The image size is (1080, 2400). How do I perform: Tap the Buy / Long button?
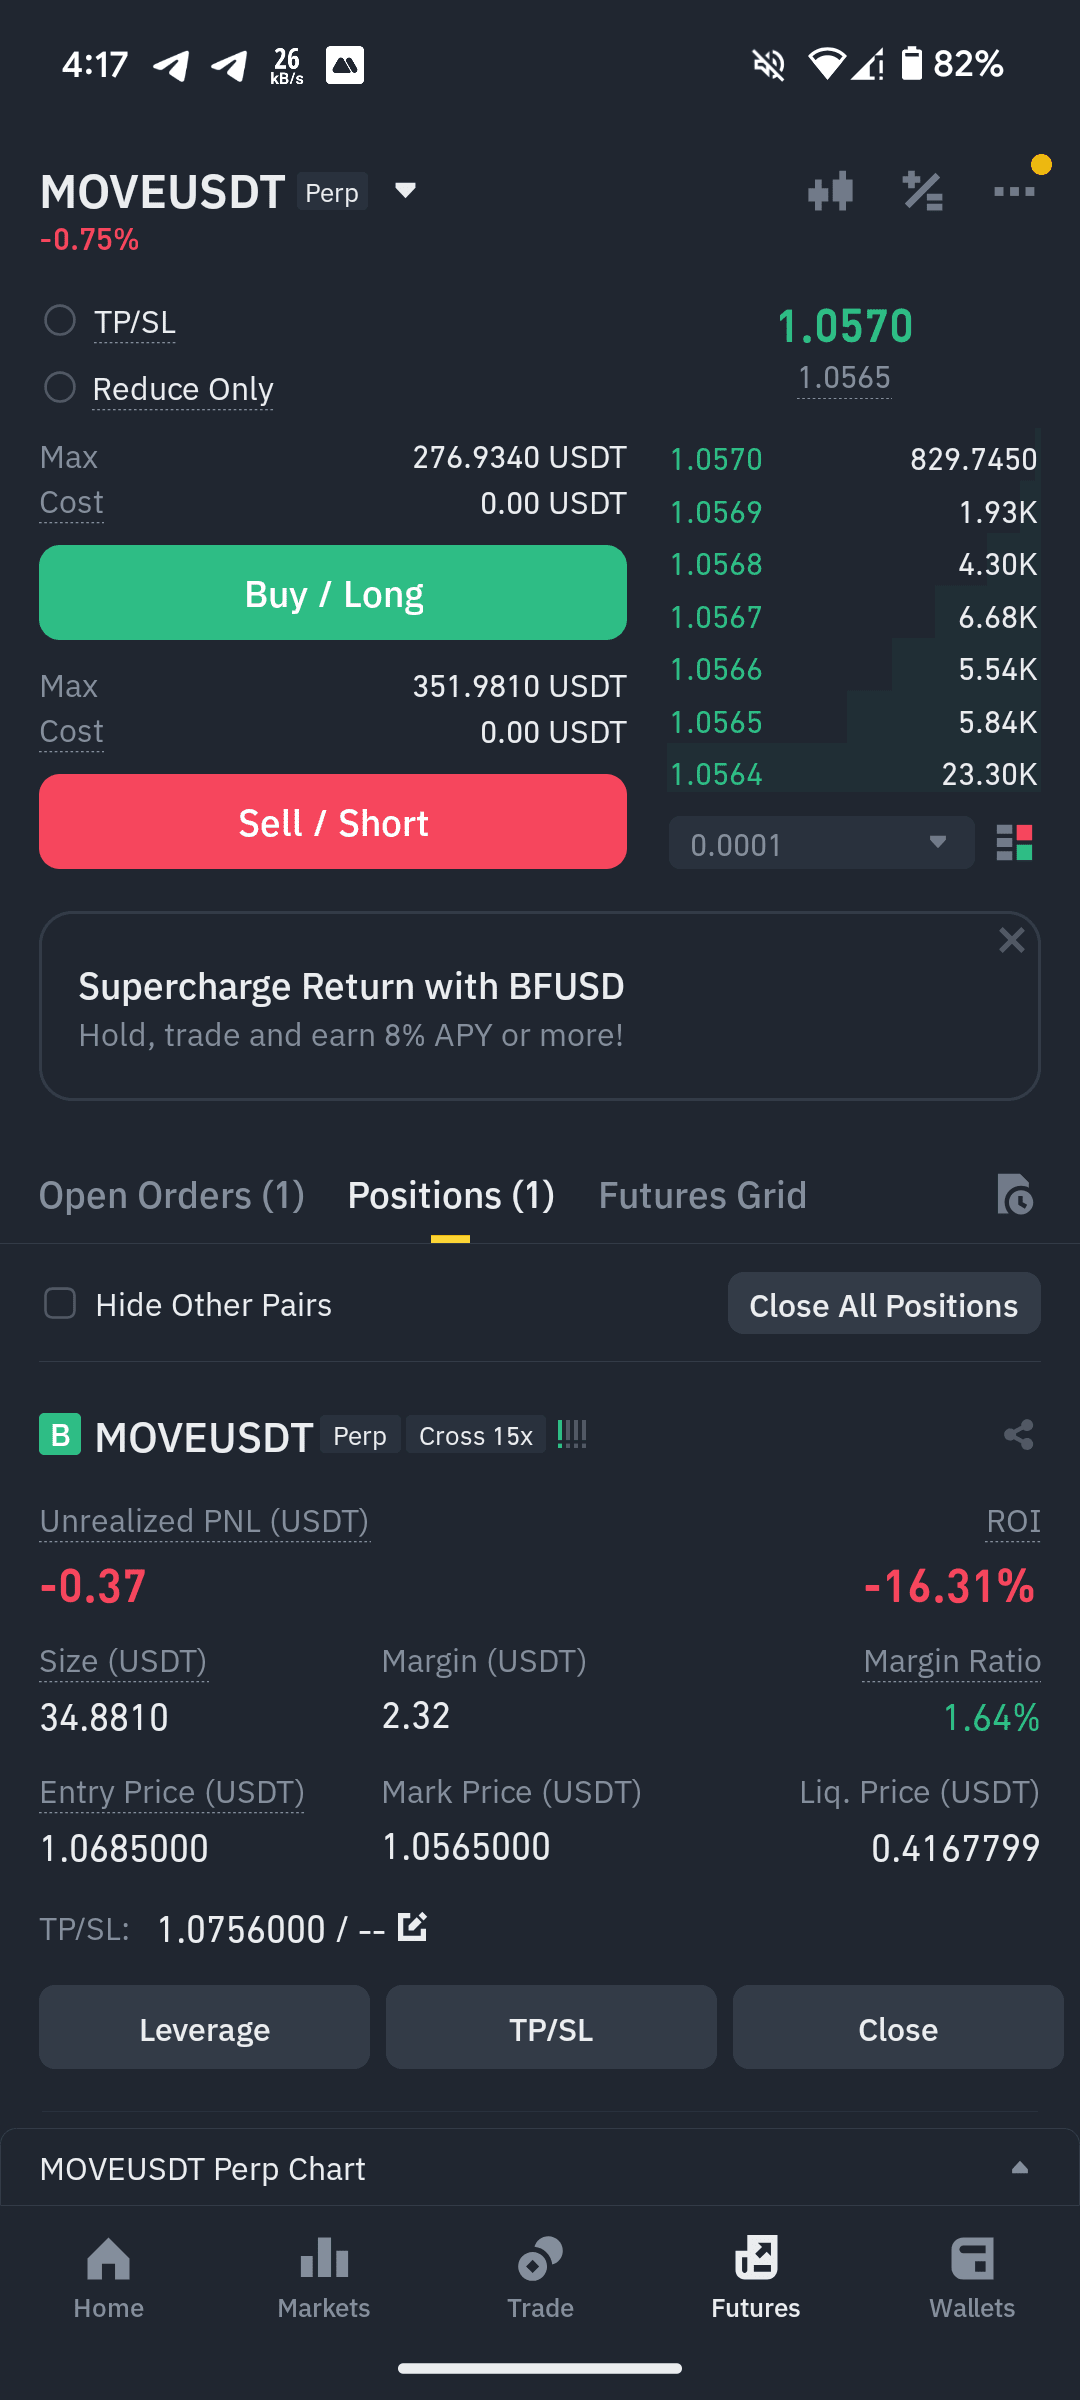pos(333,593)
